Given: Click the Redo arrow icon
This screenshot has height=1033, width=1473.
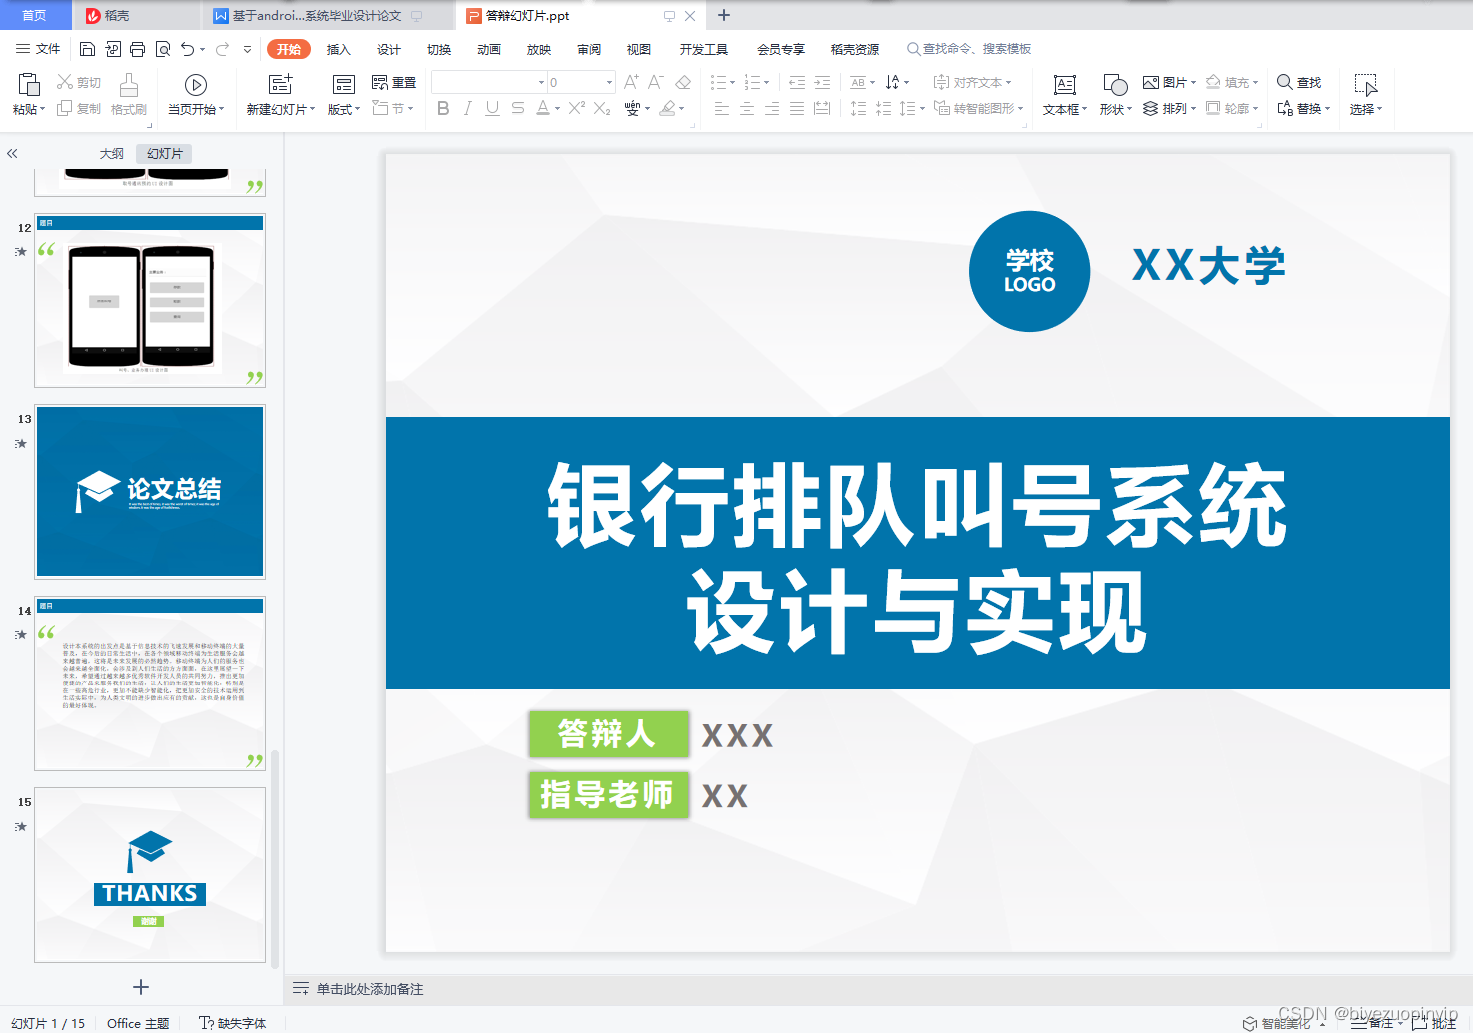Looking at the screenshot, I should point(222,49).
